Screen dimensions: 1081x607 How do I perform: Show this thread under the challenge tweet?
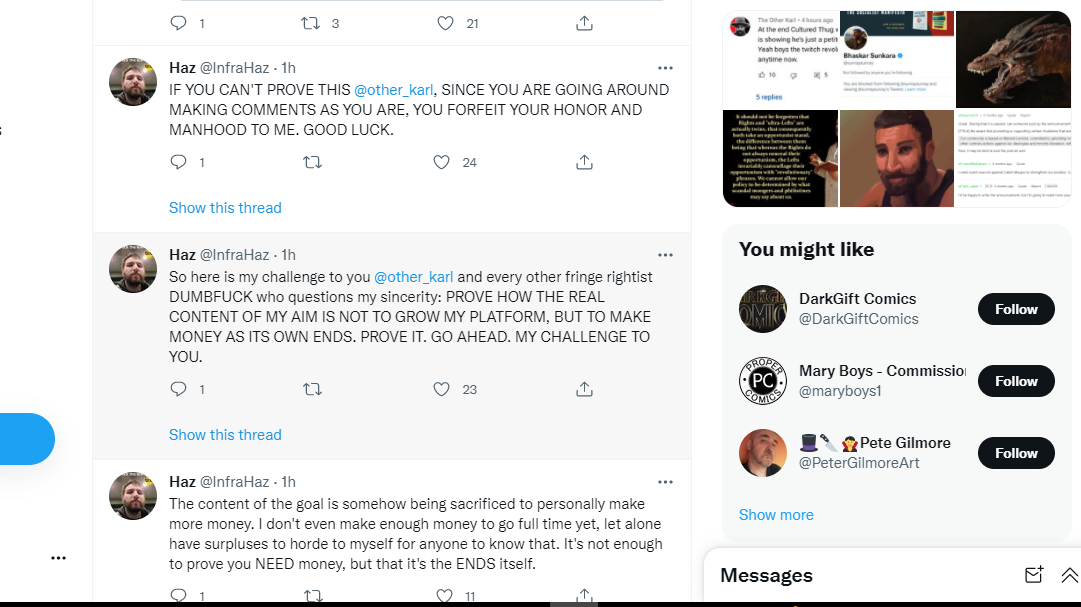coord(225,435)
